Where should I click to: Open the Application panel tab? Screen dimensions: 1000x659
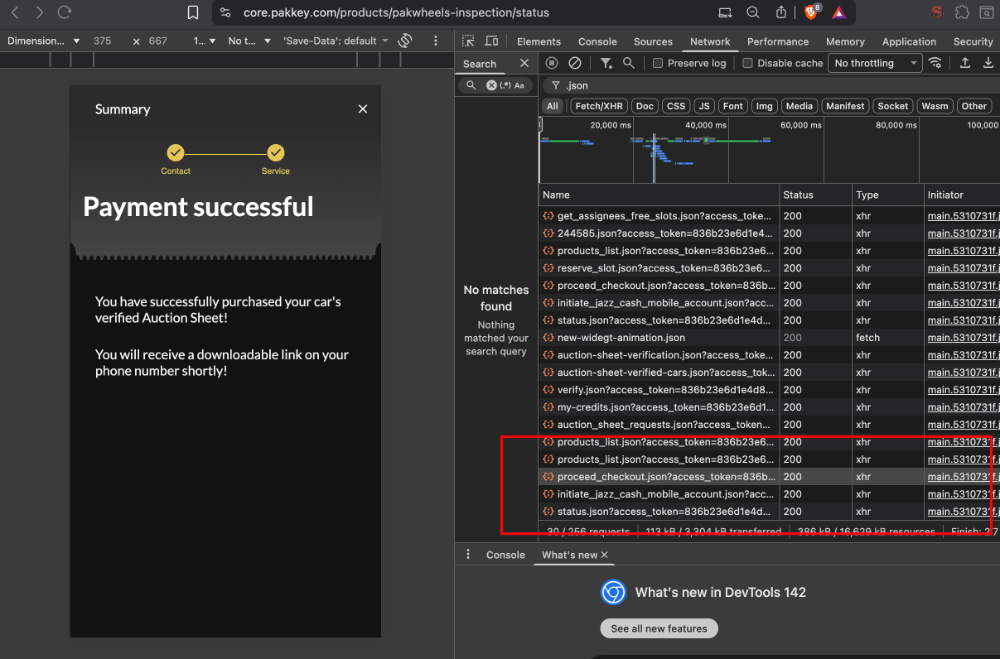[x=909, y=41]
